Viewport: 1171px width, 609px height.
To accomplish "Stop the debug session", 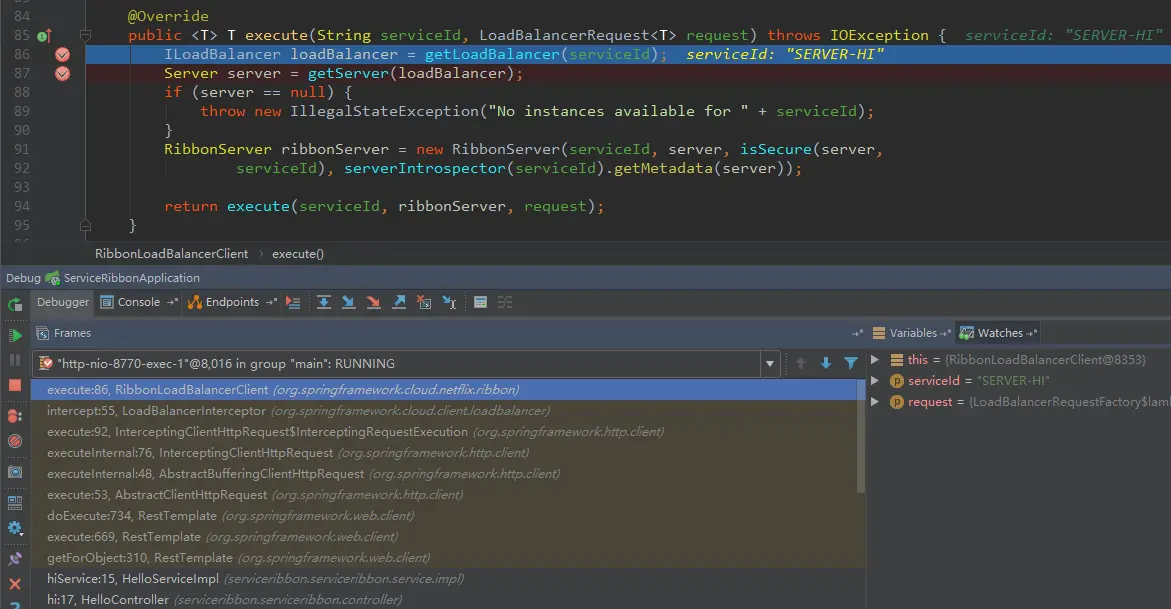I will click(15, 386).
